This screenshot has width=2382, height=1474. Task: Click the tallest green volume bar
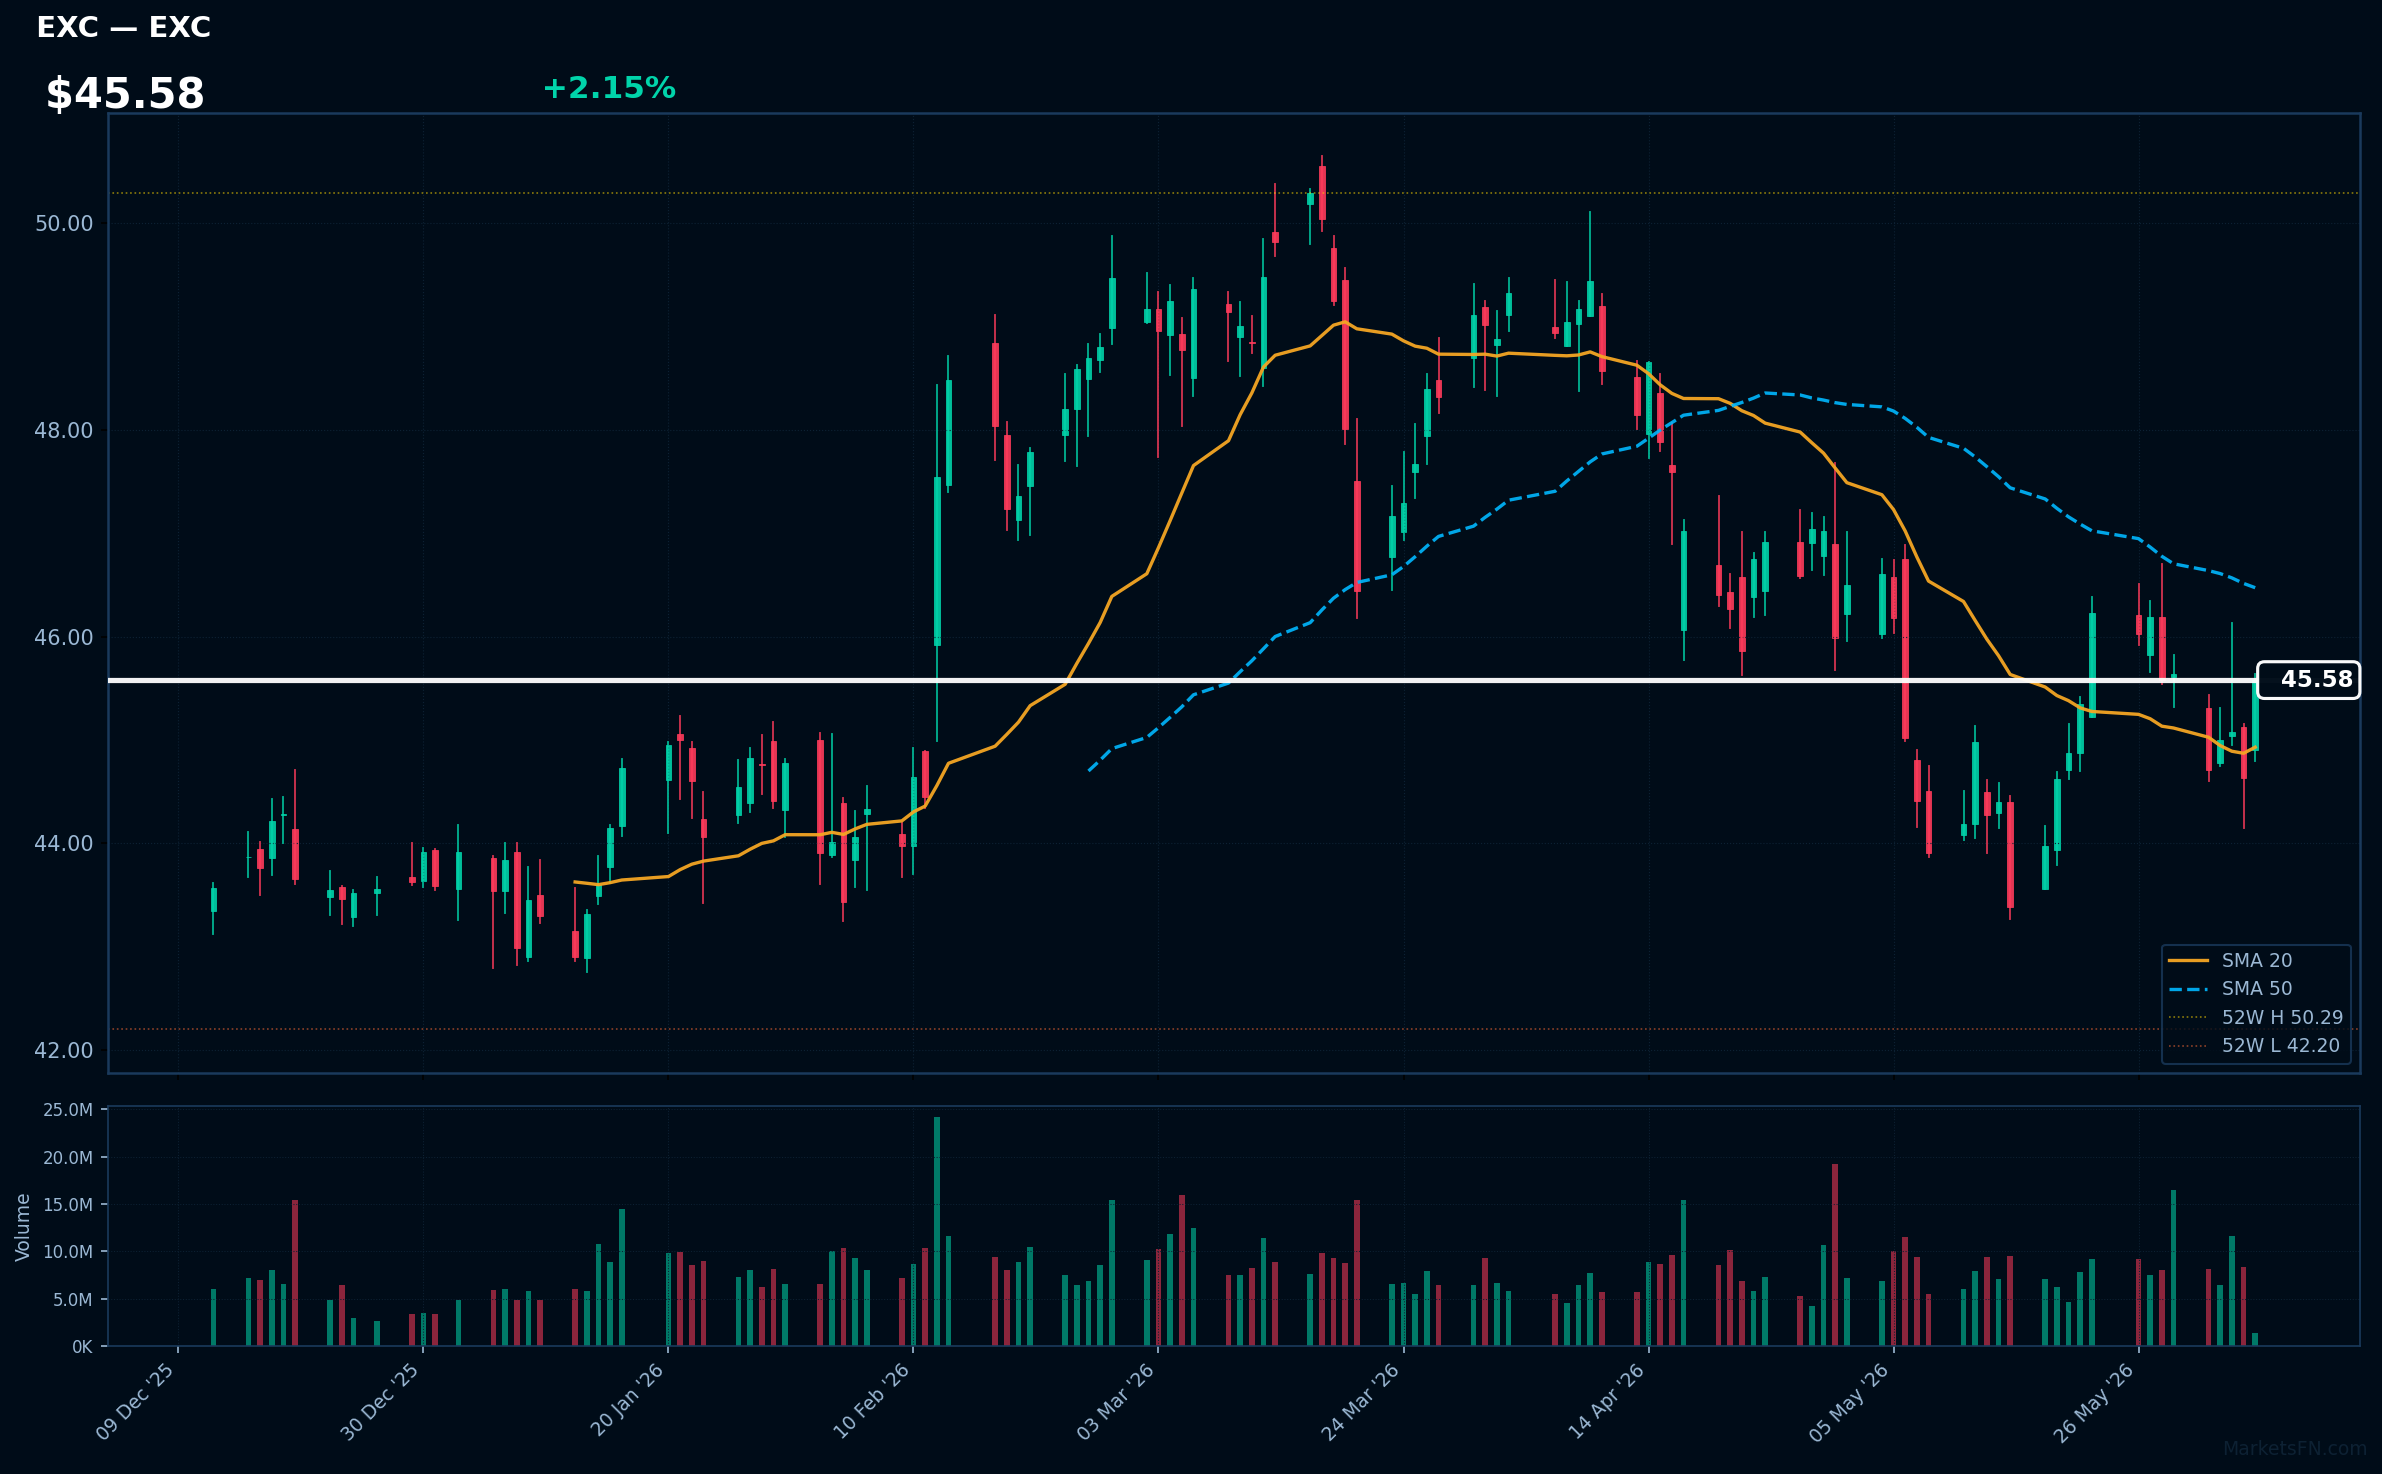[937, 1231]
